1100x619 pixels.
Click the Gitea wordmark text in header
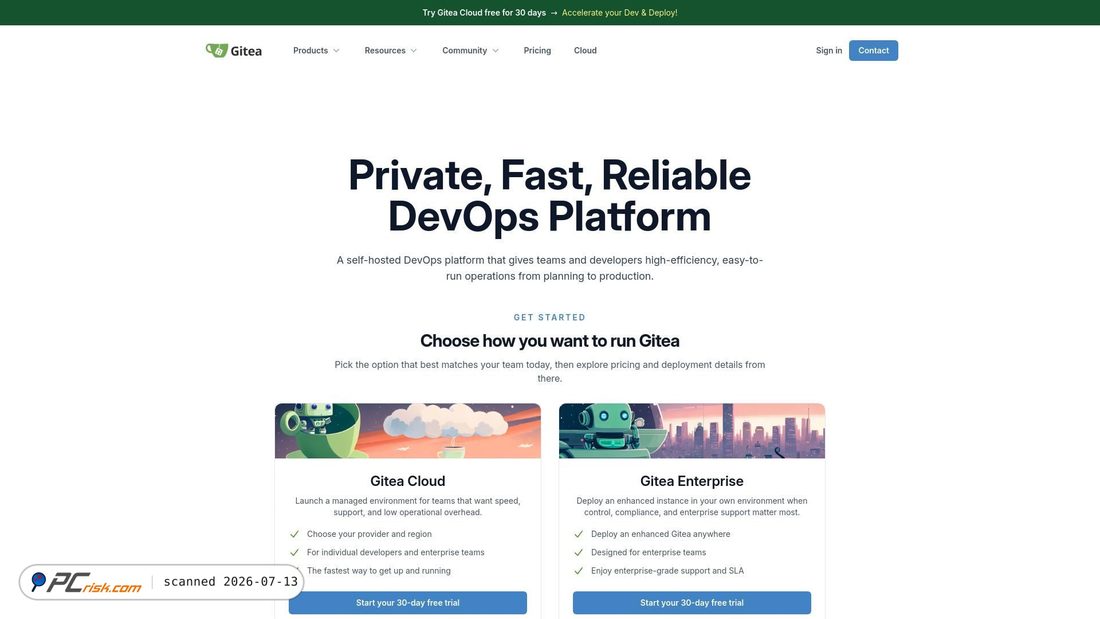click(246, 51)
